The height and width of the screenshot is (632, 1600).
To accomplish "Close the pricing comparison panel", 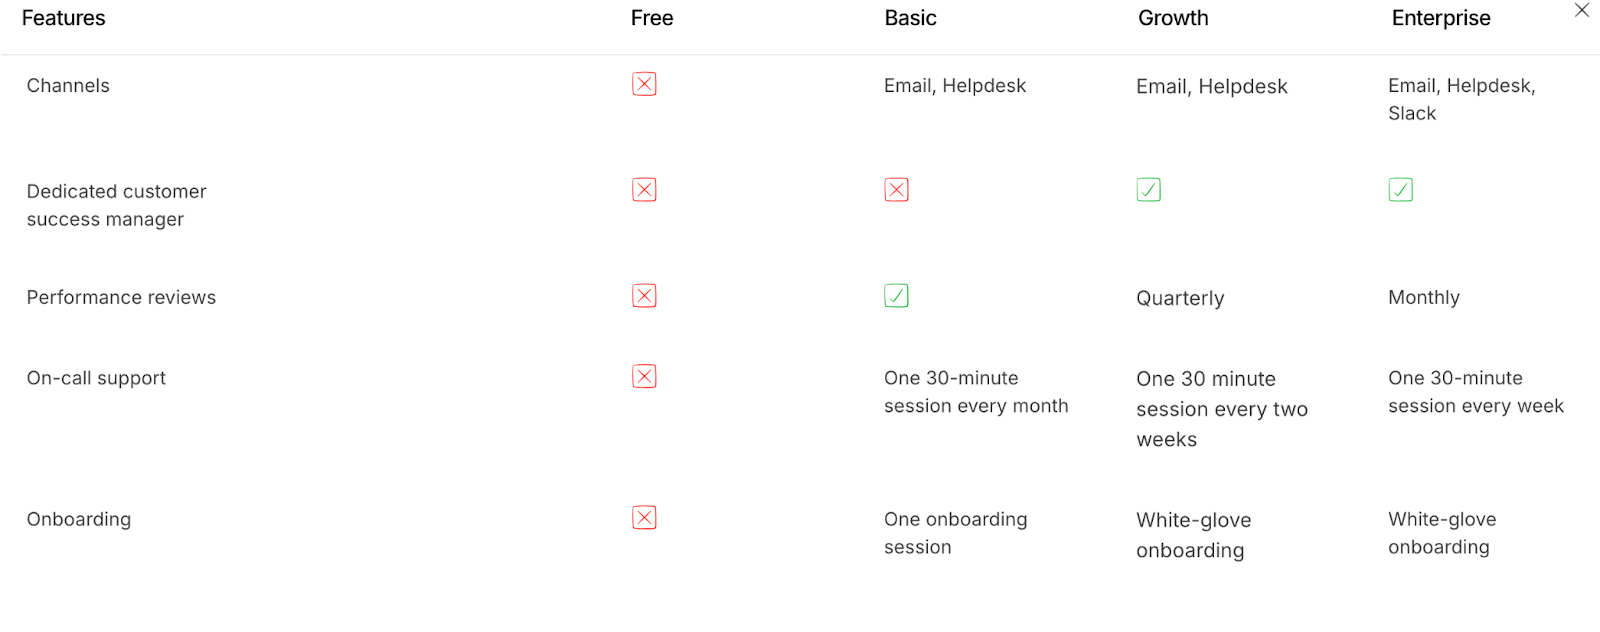I will click(x=1582, y=10).
